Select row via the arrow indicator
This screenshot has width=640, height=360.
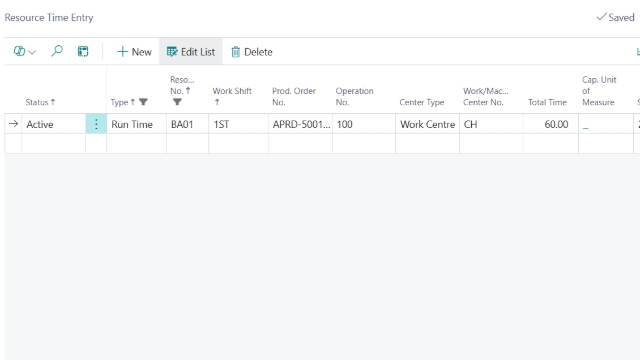(13, 124)
